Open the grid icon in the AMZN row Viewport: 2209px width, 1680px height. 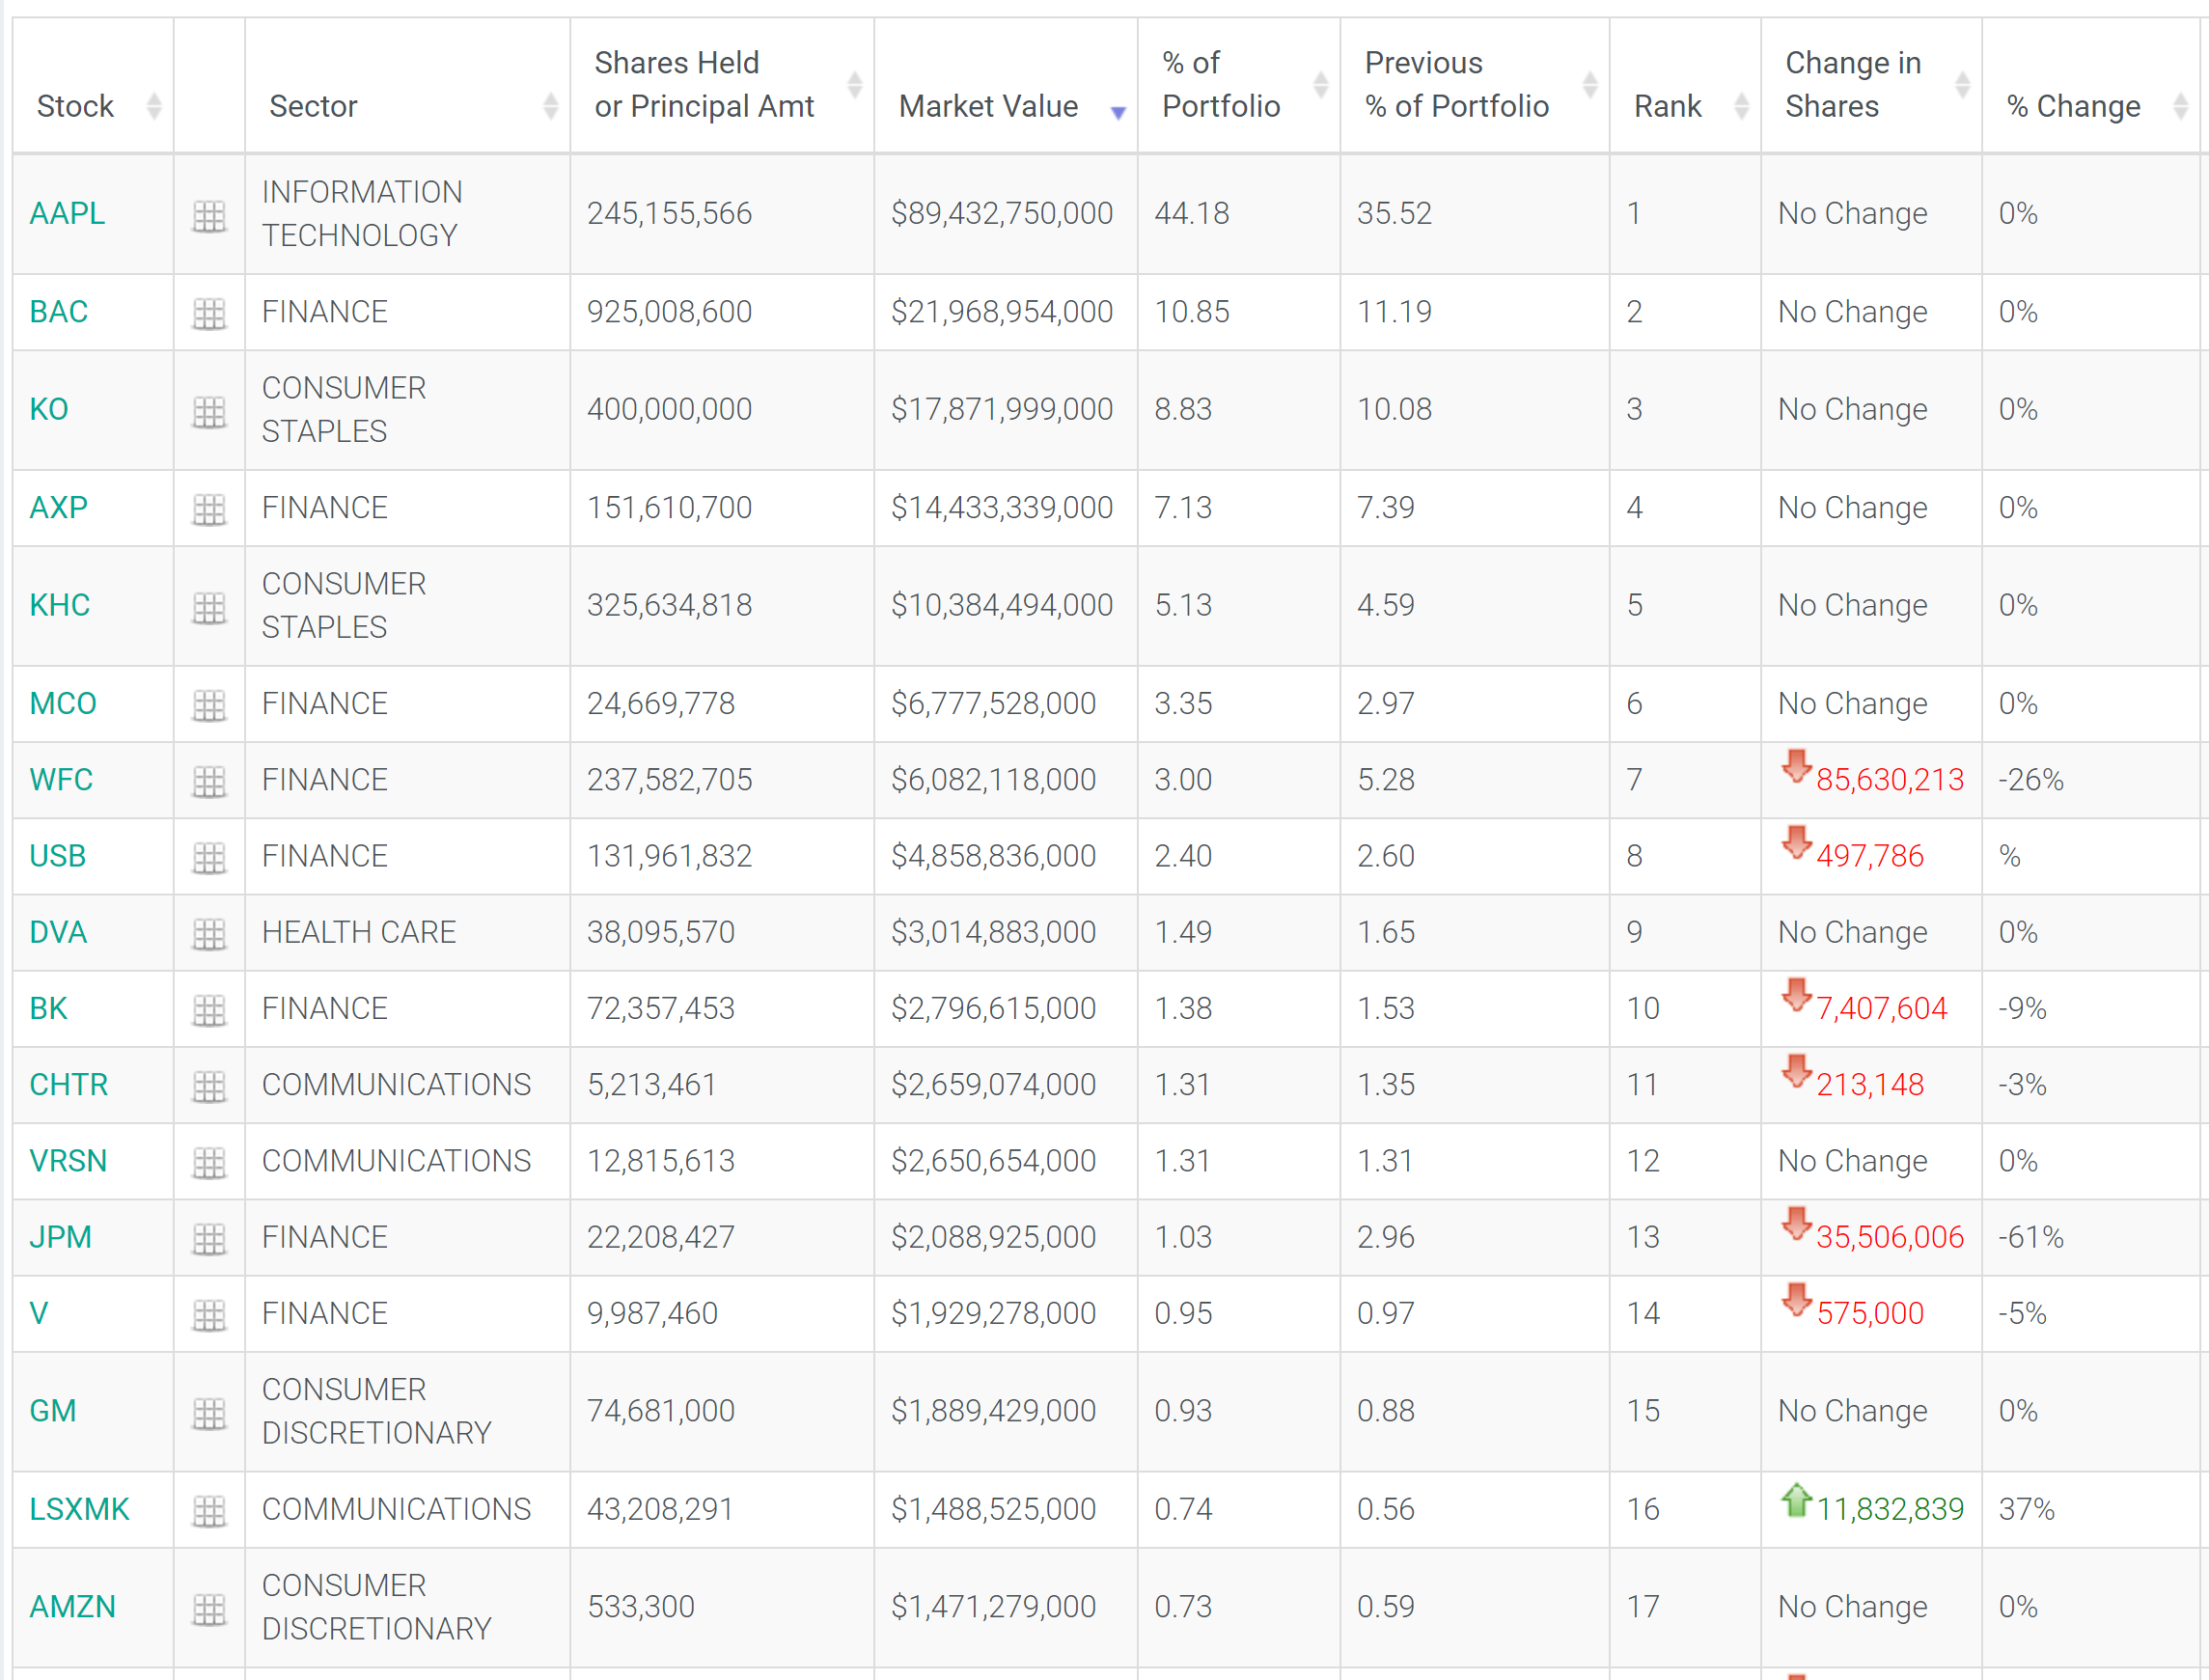pos(209,1610)
